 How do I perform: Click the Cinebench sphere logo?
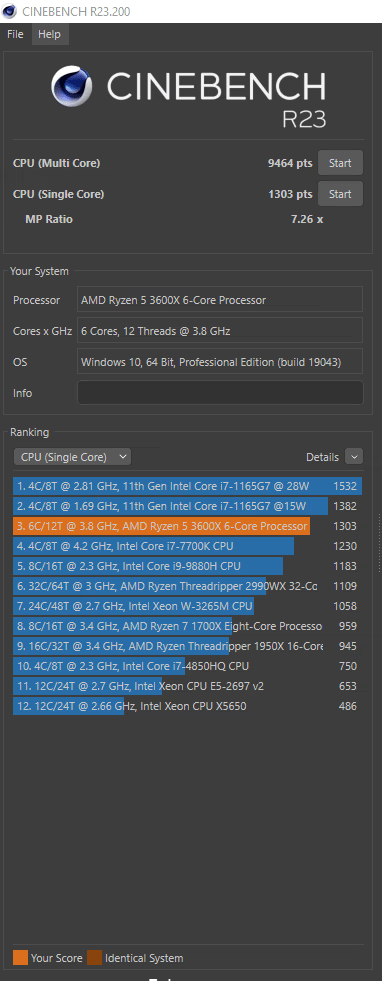pos(73,87)
